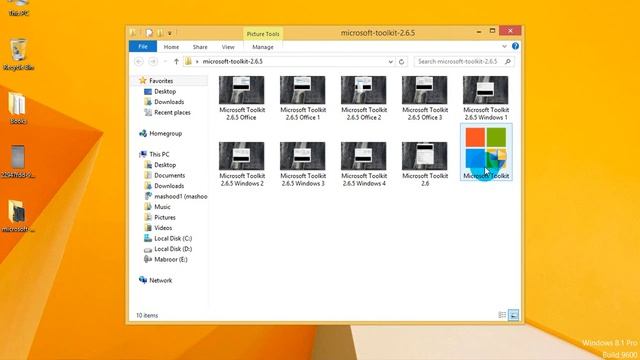The width and height of the screenshot is (640, 360).
Task: Open Music folder in sidebar
Action: (162, 207)
